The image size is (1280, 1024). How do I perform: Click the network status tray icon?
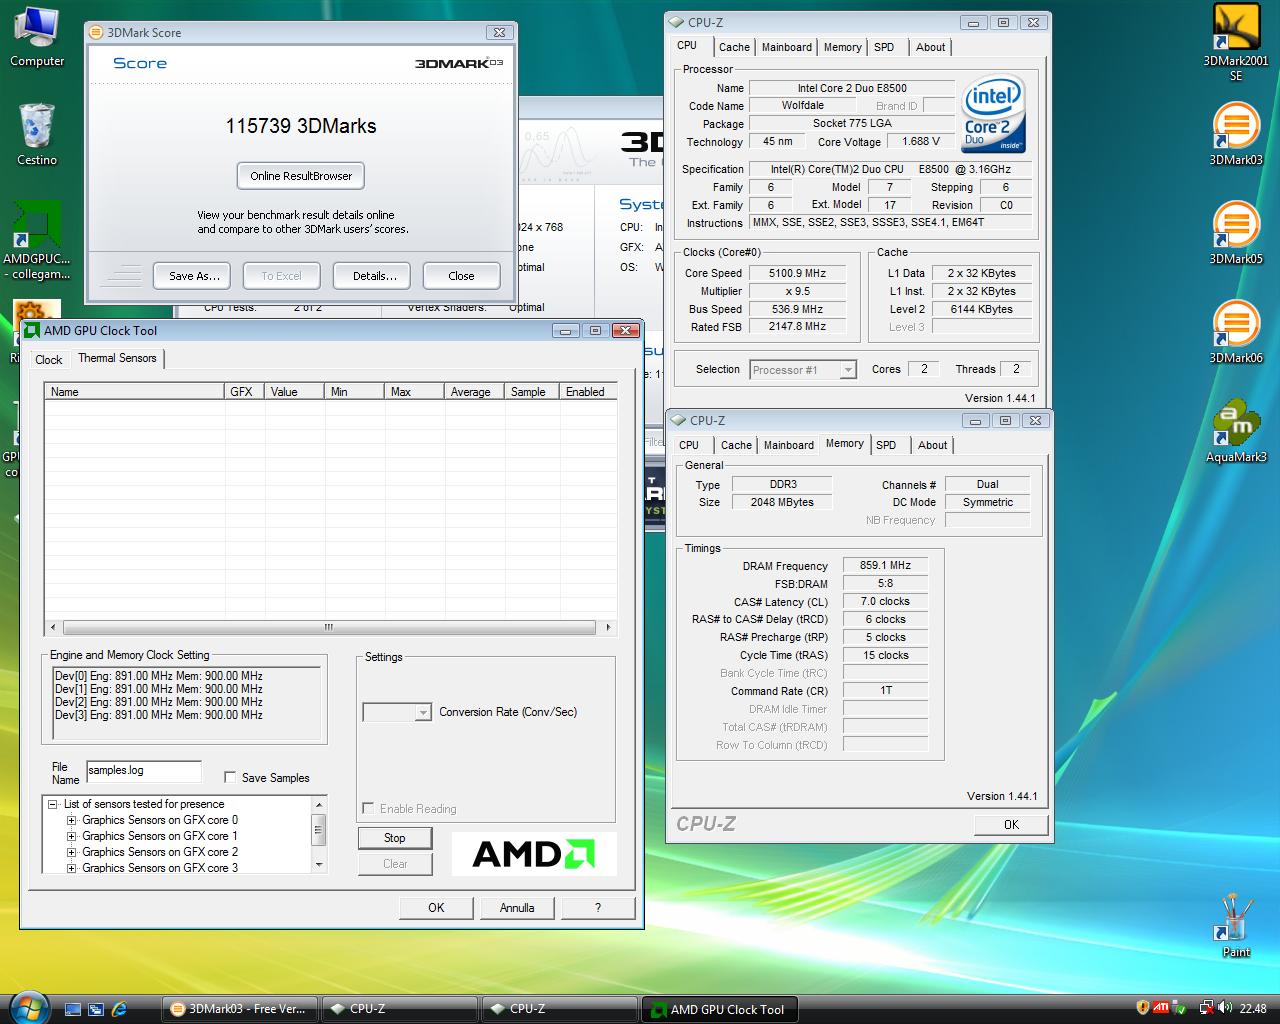pos(1206,1008)
